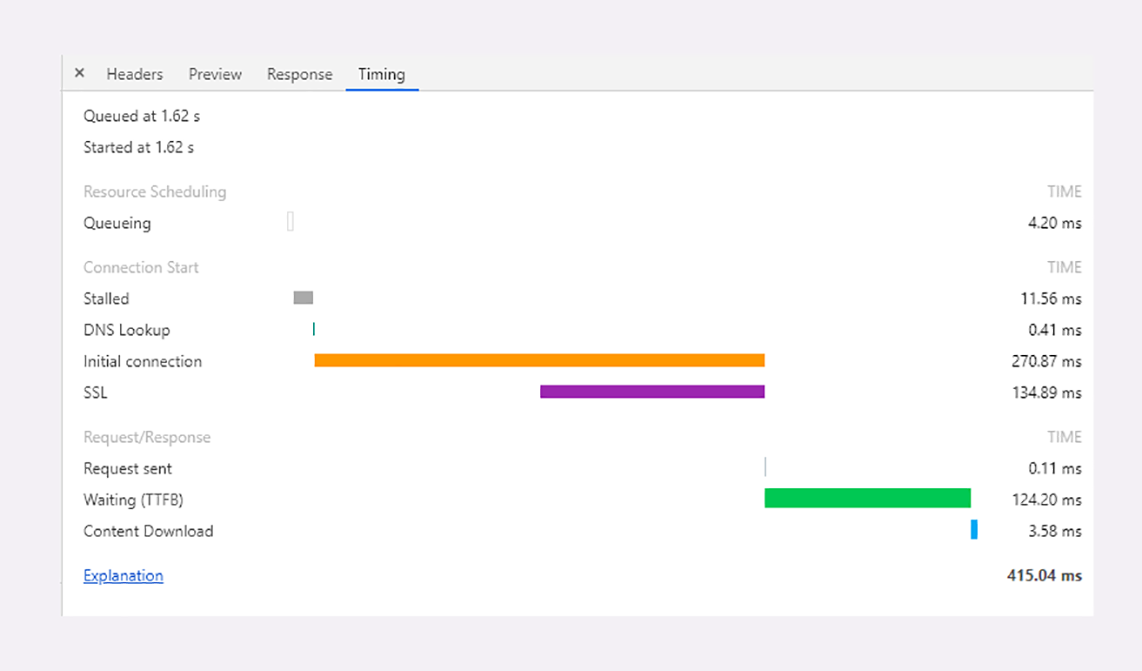Click the orange Initial connection bar
The height and width of the screenshot is (671, 1142).
(x=539, y=361)
